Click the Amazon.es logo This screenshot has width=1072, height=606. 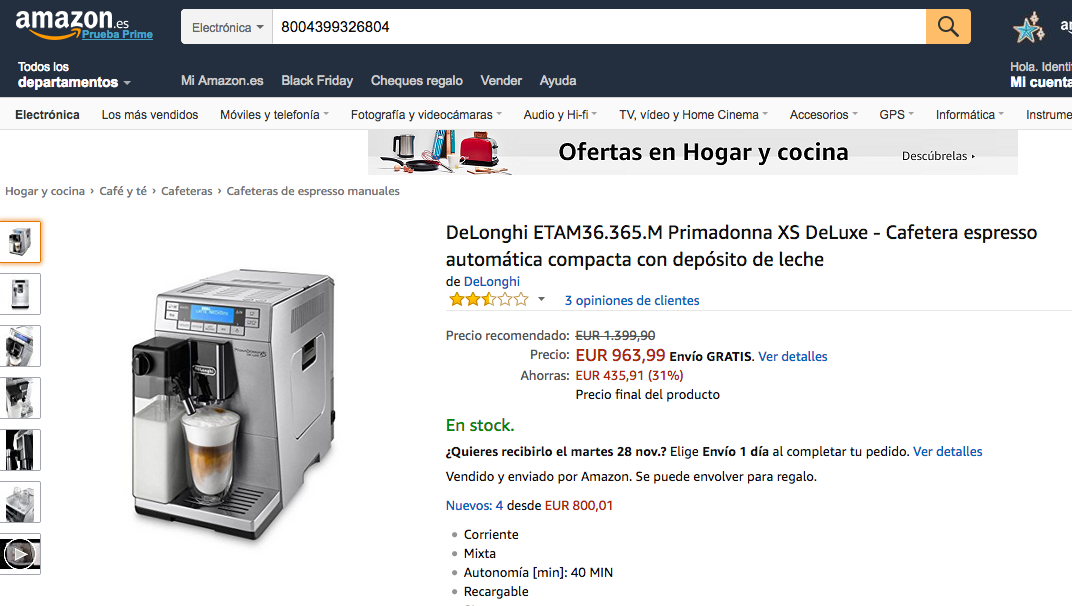(x=72, y=21)
